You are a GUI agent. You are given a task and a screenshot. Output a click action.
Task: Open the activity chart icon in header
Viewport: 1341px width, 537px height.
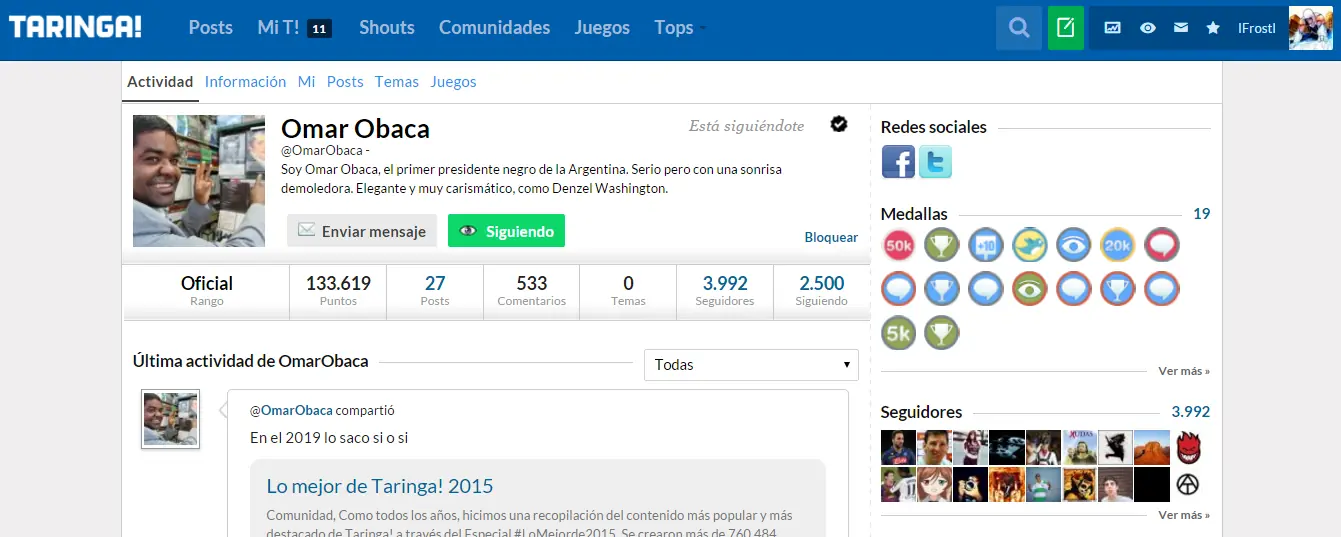click(1112, 28)
